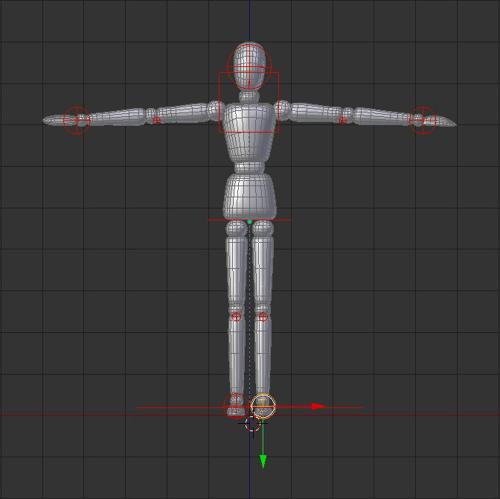Select knee control on viewer's right leg
The height and width of the screenshot is (499, 500).
[x=263, y=316]
